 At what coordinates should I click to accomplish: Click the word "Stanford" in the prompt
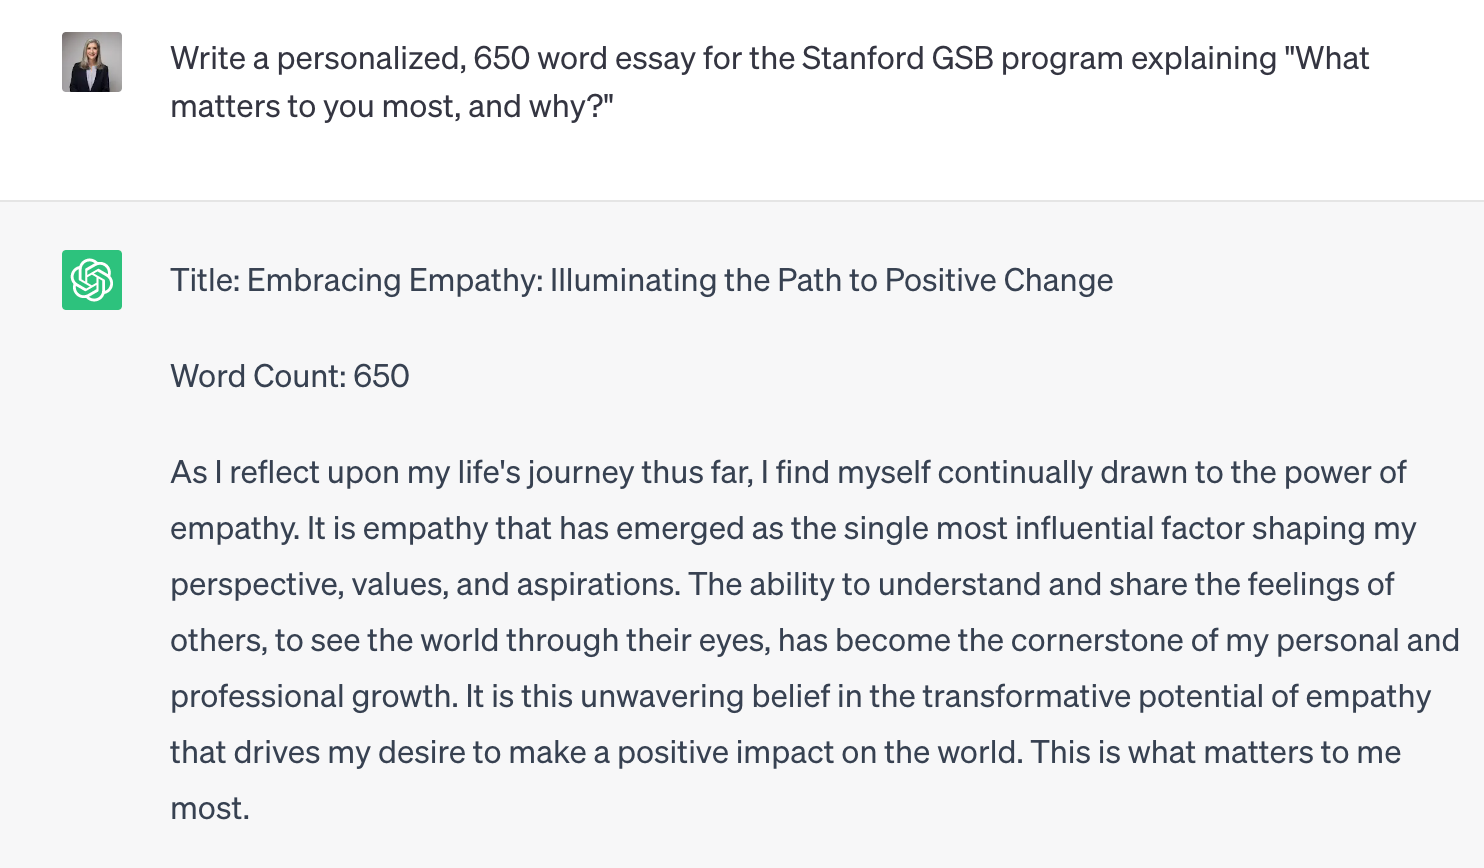pyautogui.click(x=862, y=59)
